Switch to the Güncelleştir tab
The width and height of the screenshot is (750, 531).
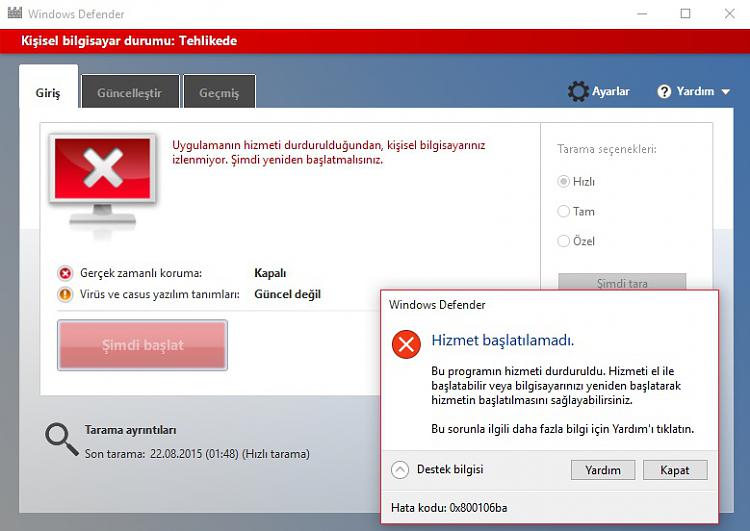tap(130, 92)
